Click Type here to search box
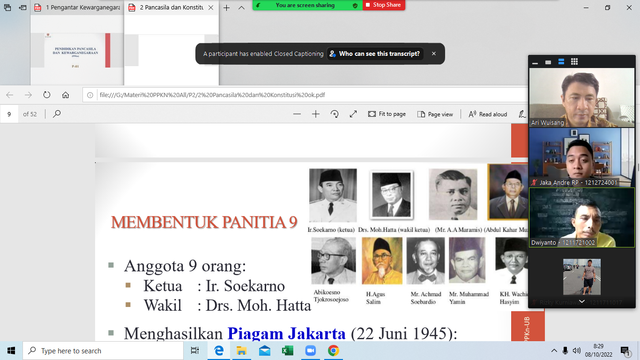The width and height of the screenshot is (640, 360). (103, 351)
